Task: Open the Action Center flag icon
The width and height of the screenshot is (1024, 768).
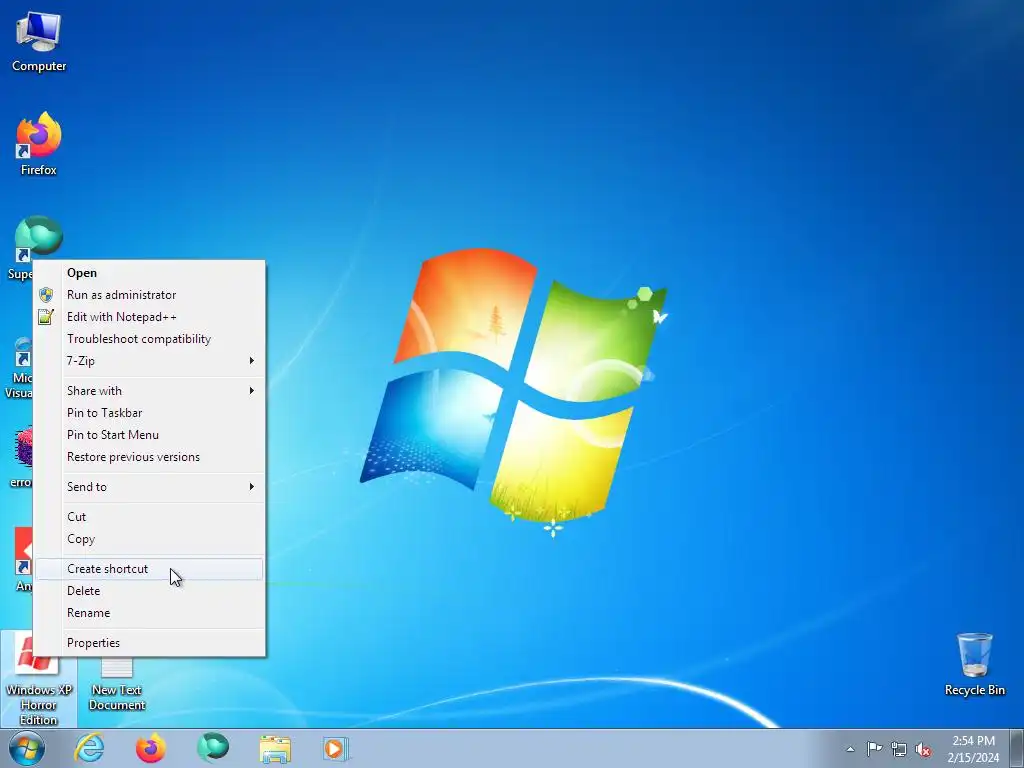Action: click(x=874, y=749)
